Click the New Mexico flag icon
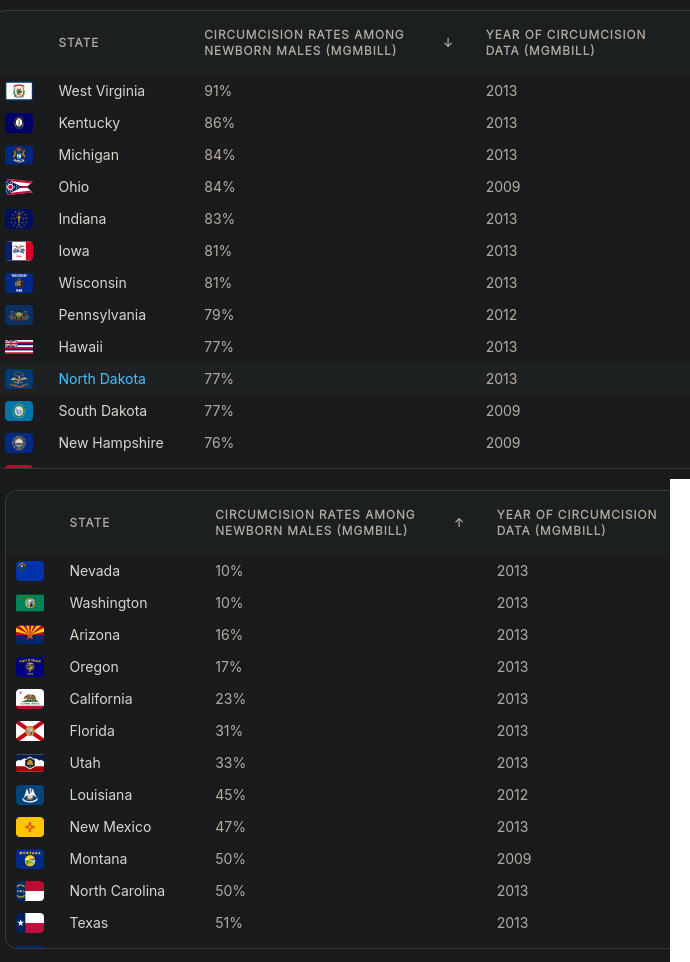This screenshot has width=690, height=962. tap(30, 827)
